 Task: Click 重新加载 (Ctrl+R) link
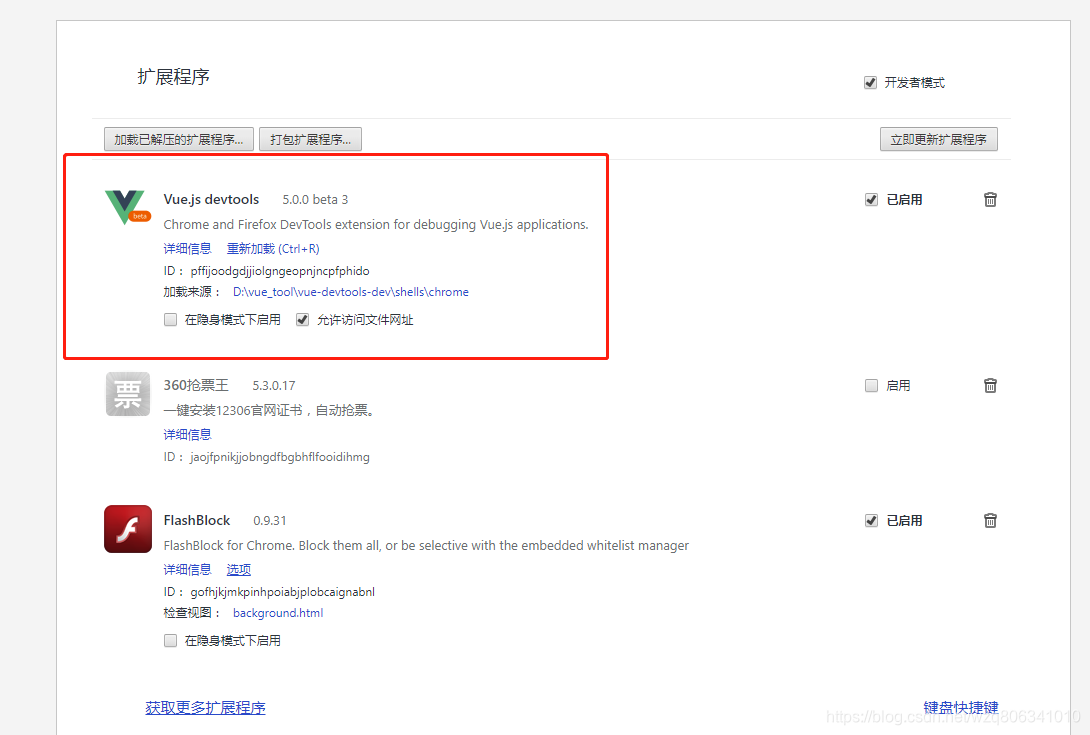pyautogui.click(x=273, y=249)
